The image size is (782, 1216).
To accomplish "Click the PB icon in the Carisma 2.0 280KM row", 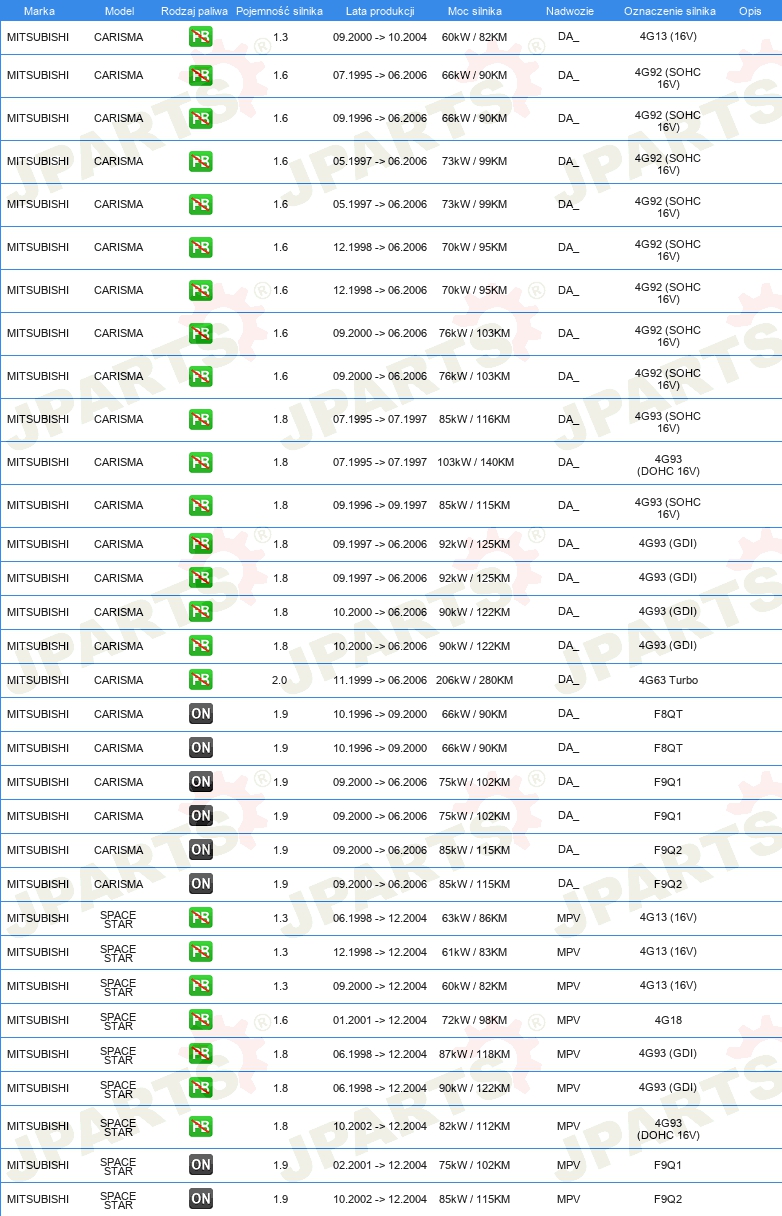I will click(x=201, y=680).
